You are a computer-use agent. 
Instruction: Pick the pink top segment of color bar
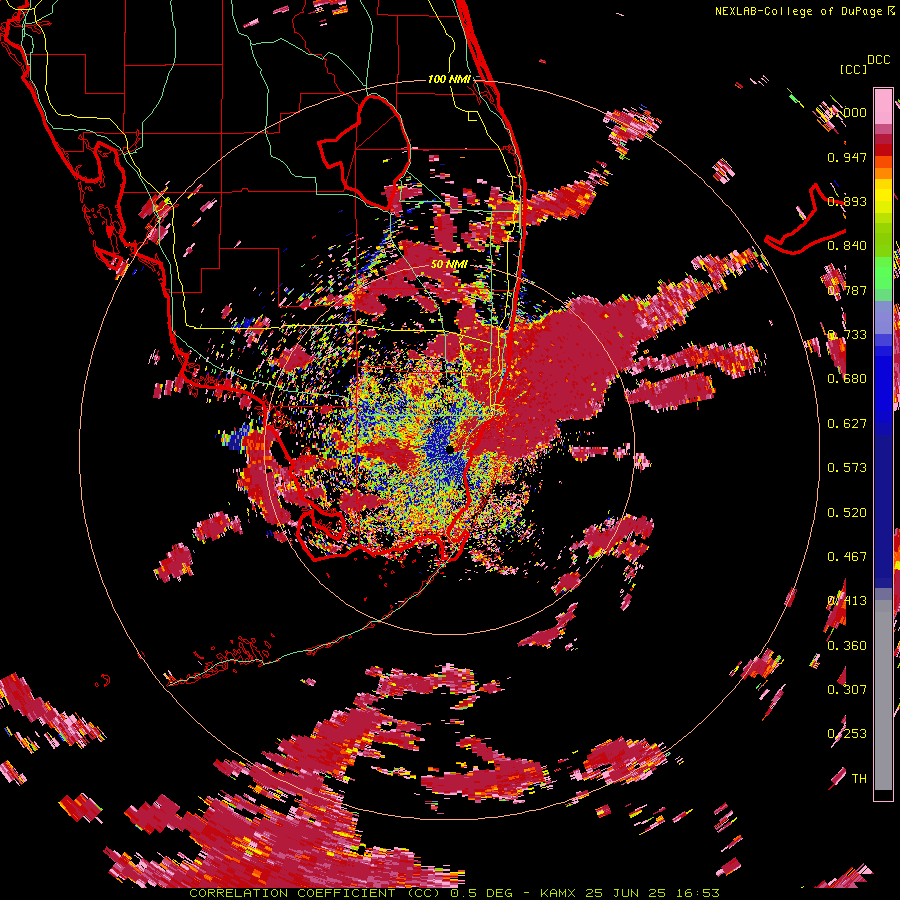click(x=883, y=106)
